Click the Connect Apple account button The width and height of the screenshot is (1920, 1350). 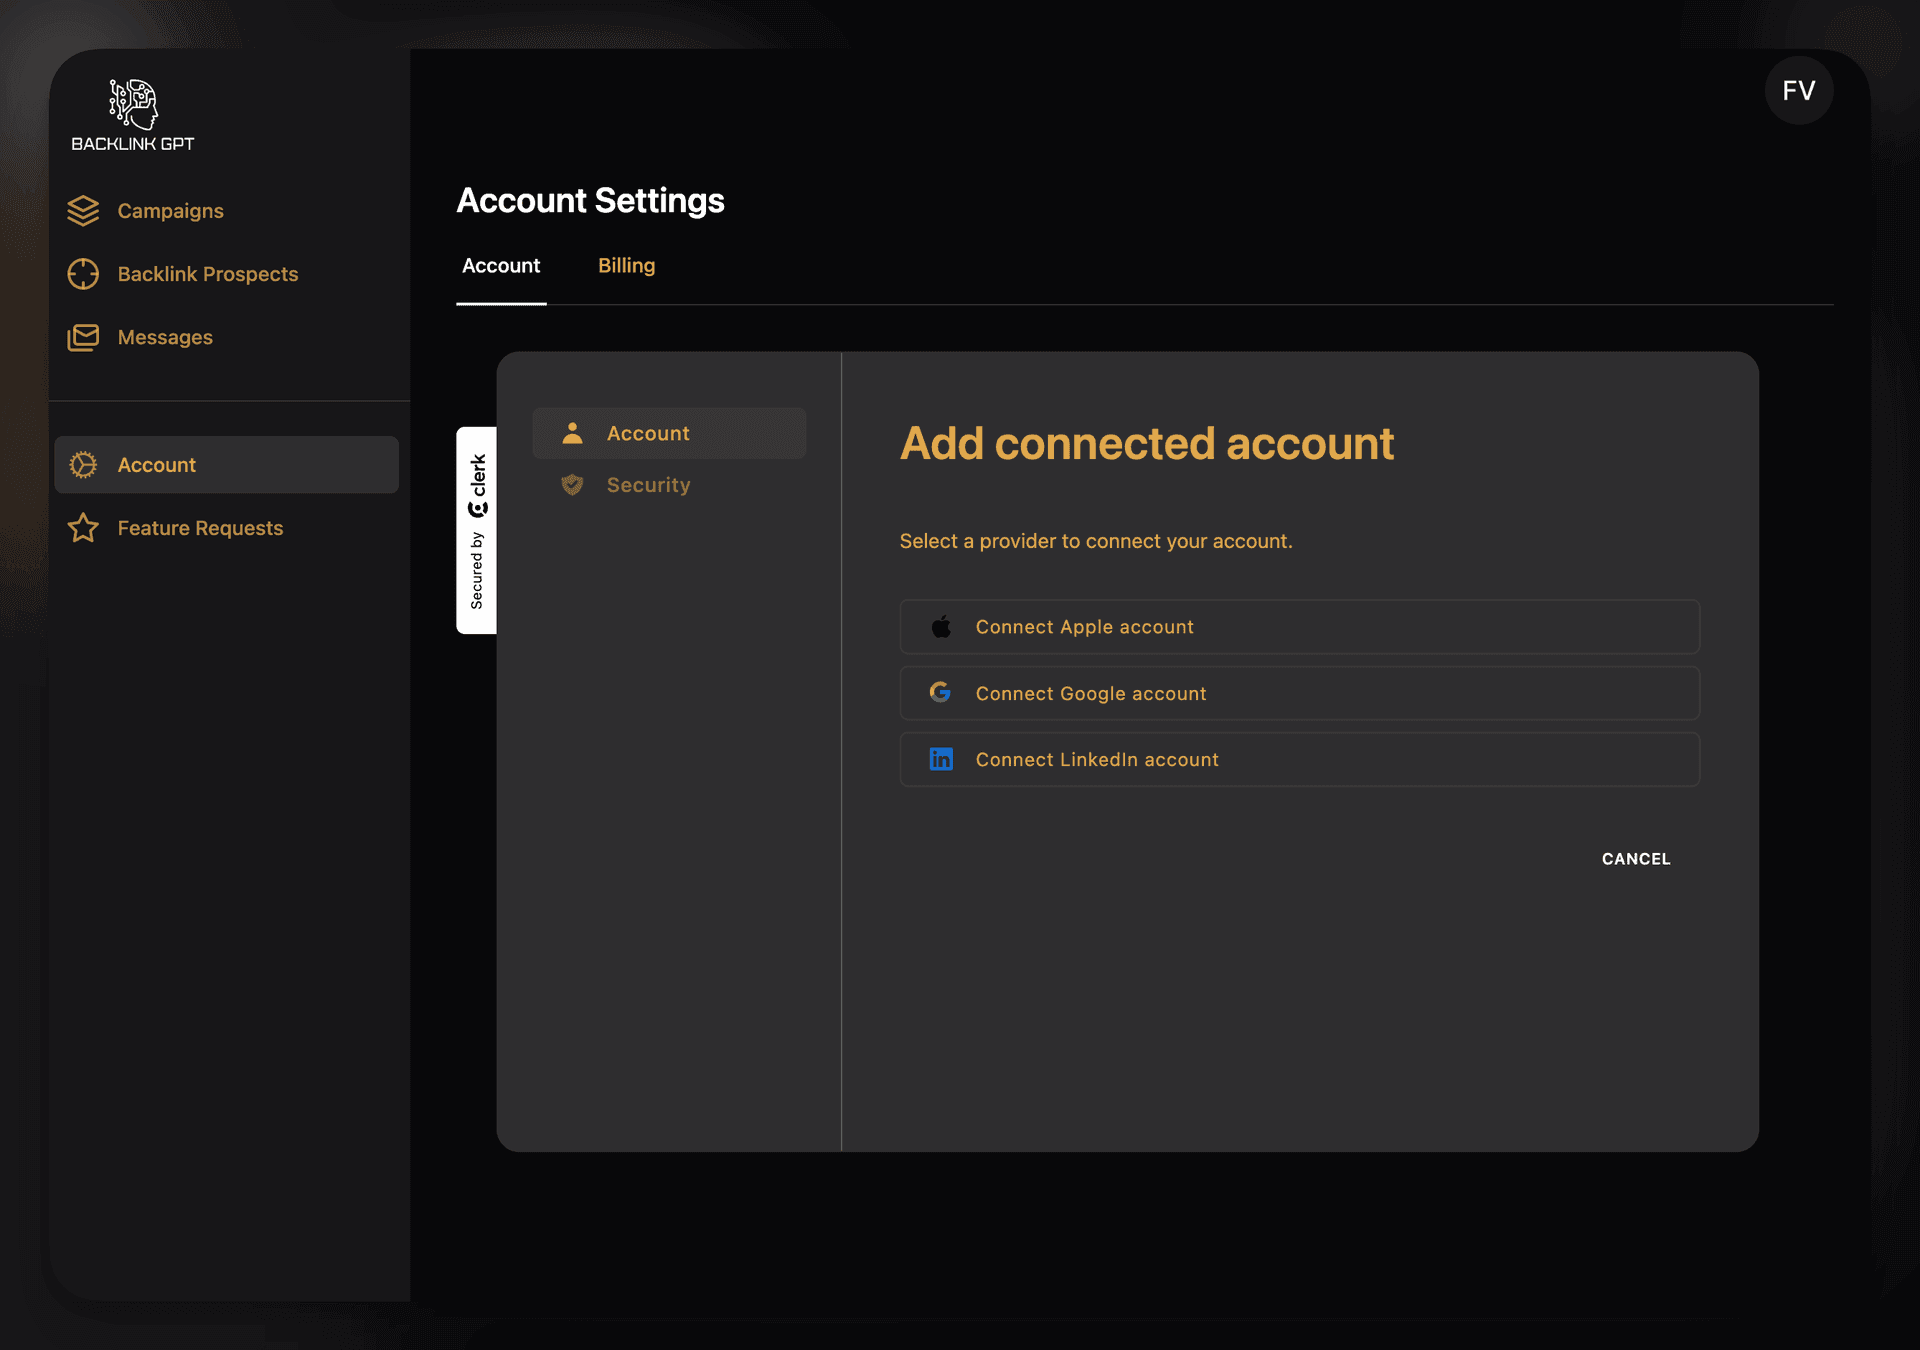[1299, 627]
